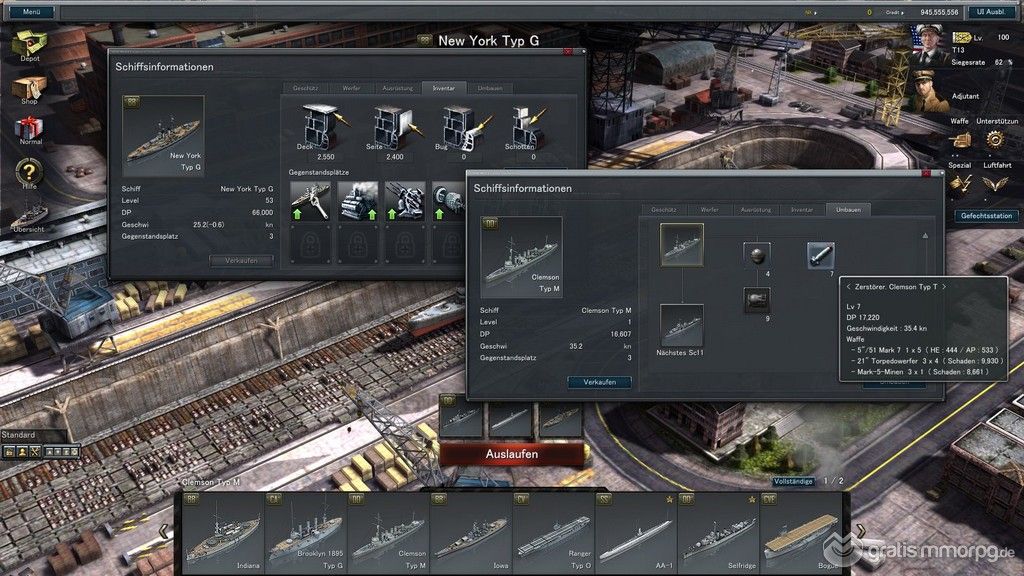Click the Gefechtsstation button

coord(986,215)
